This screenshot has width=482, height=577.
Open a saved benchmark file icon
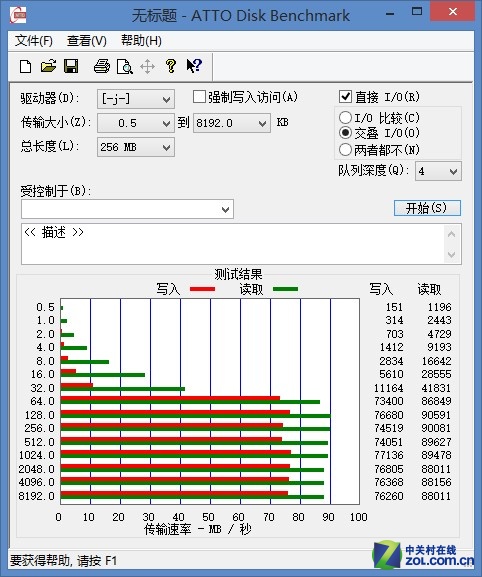[48, 66]
